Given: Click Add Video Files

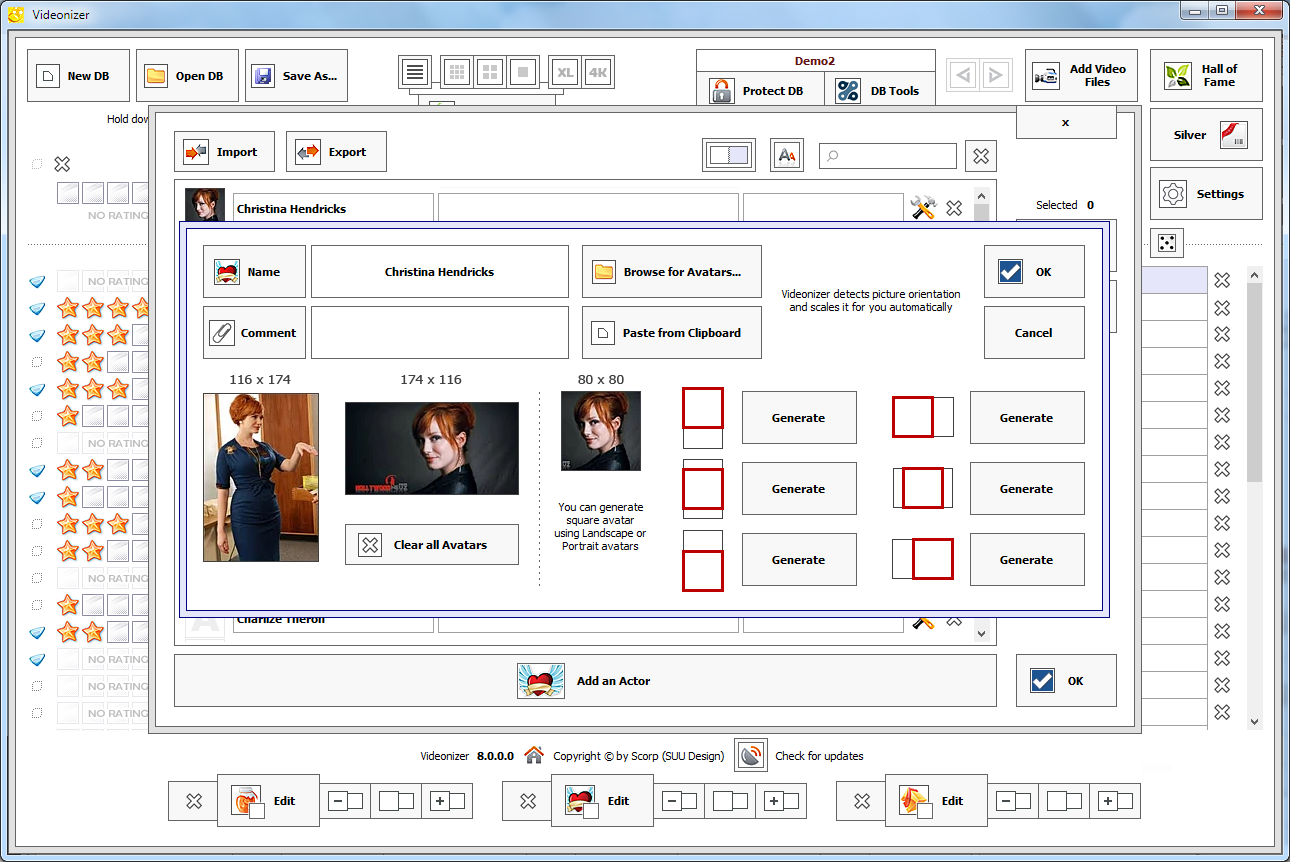Looking at the screenshot, I should click(x=1081, y=76).
